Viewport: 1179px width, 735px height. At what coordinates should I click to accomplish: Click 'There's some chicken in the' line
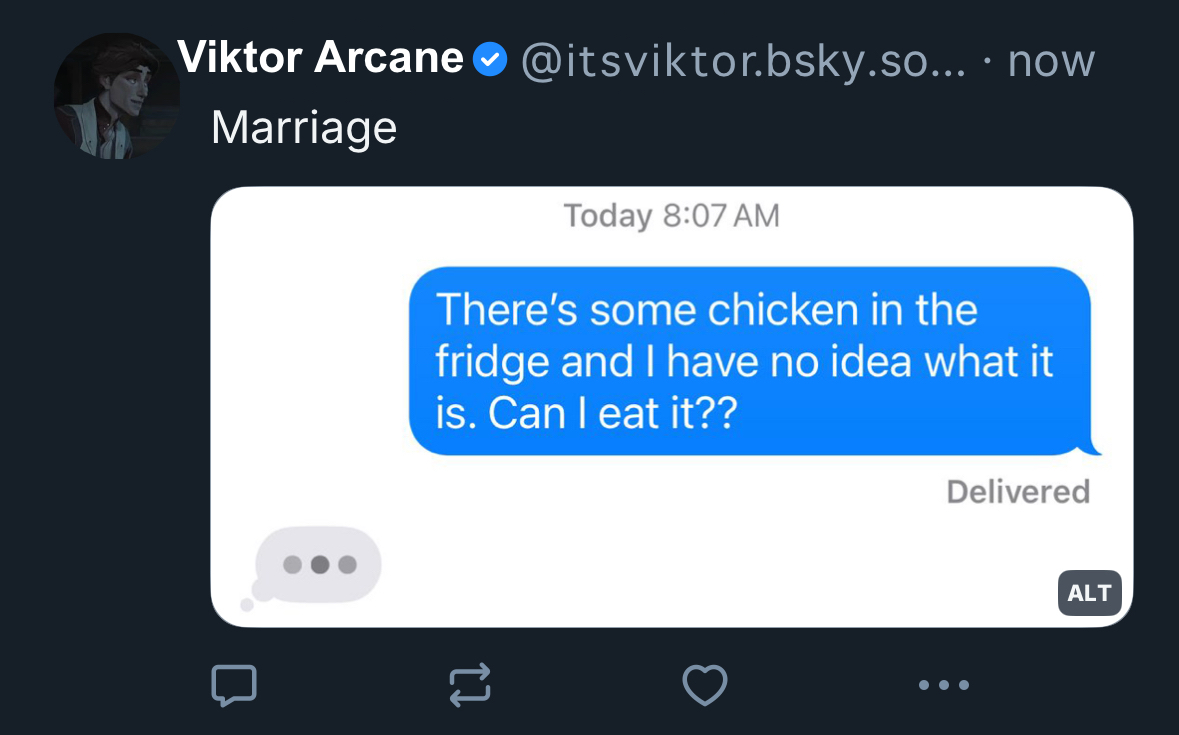706,310
